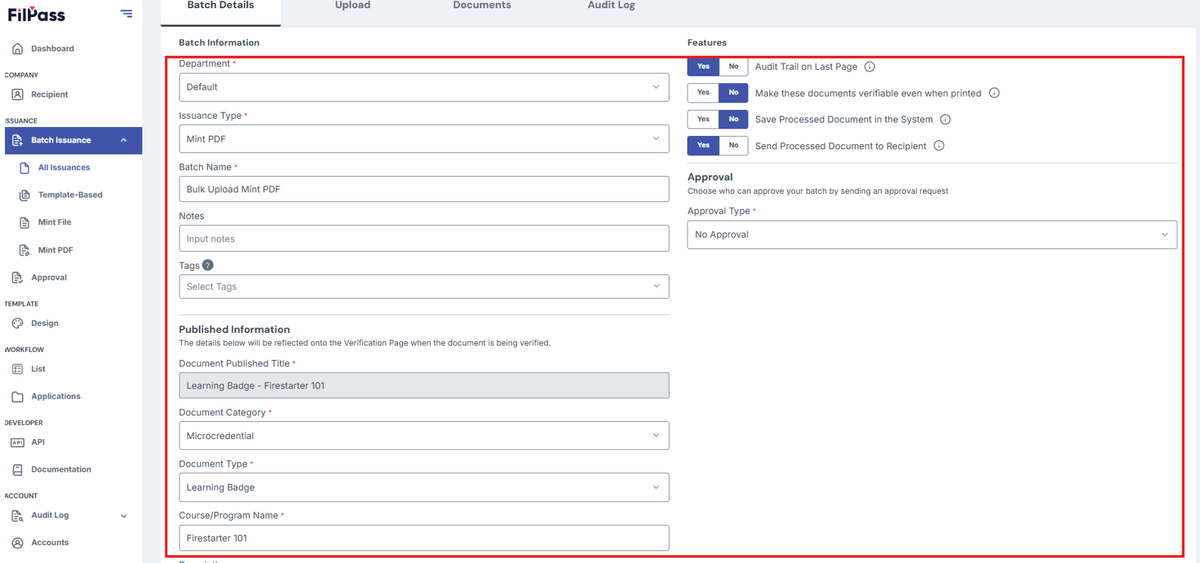Click info icon beside Save Processed Document
Image resolution: width=1200 pixels, height=563 pixels.
pos(945,119)
